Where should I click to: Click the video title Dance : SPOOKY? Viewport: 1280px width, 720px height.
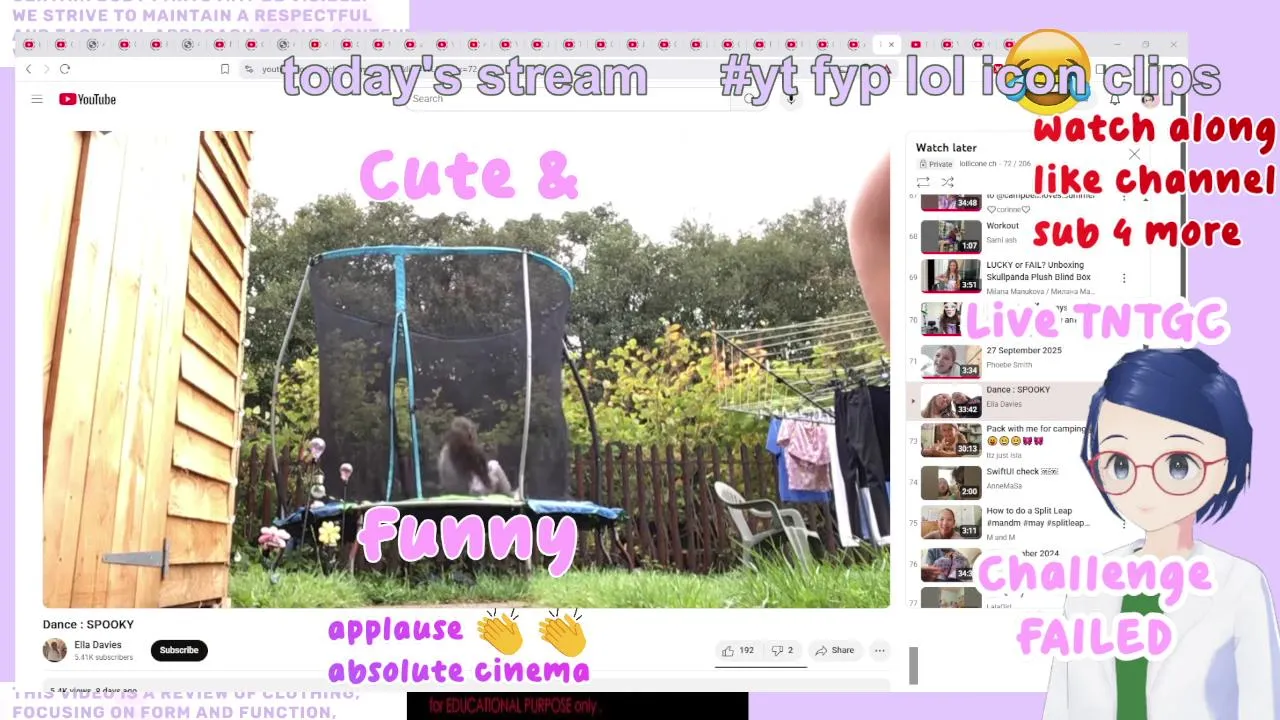pos(88,624)
